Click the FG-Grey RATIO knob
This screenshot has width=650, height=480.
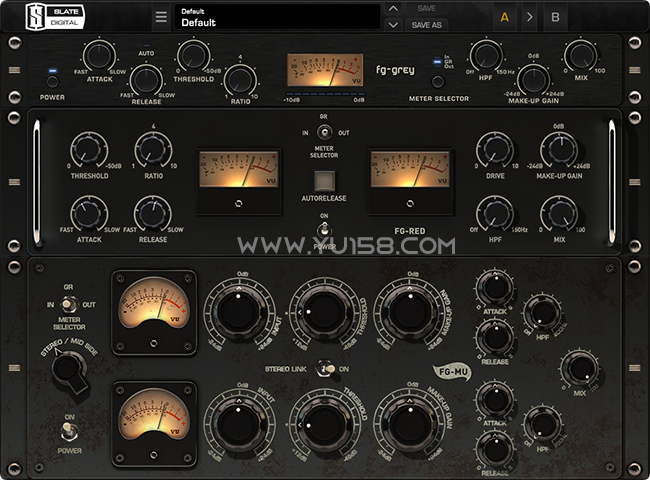240,79
